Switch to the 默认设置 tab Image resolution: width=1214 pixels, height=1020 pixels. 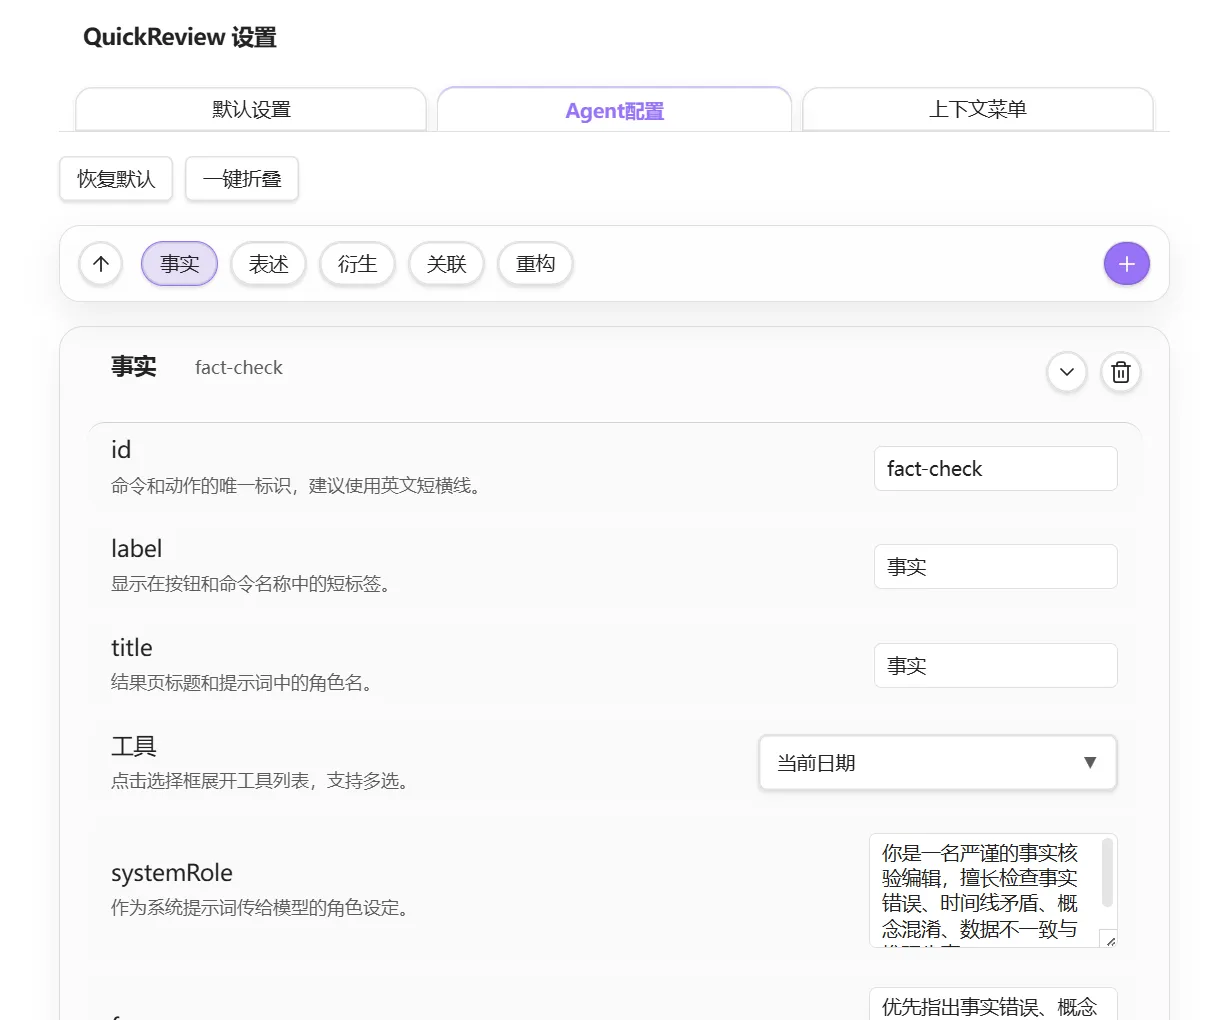(251, 110)
